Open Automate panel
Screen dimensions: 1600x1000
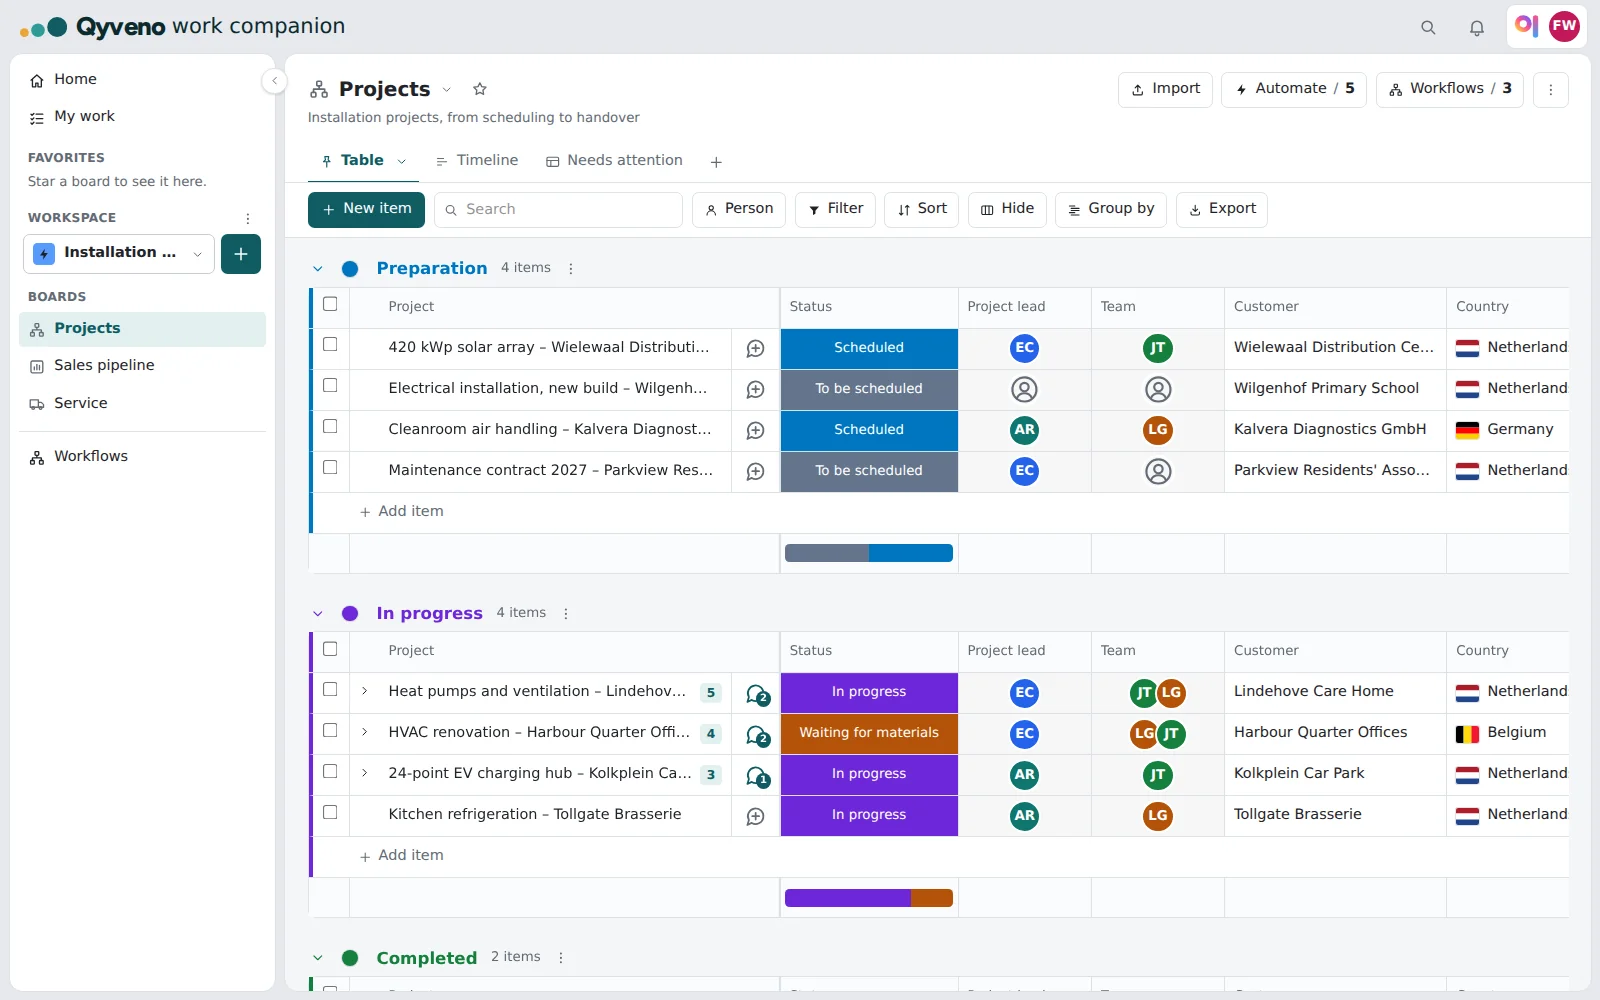pyautogui.click(x=1294, y=90)
